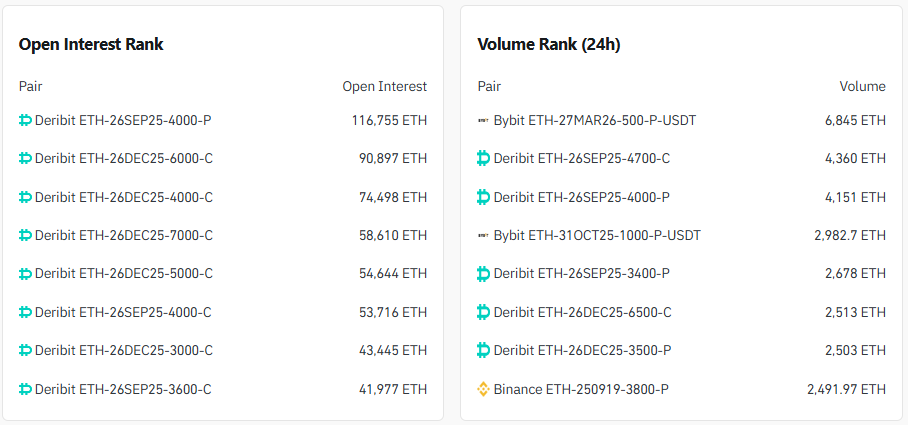Click Bybit icon beside ETH-31OCT25-1000-P-USDT
This screenshot has width=908, height=425.
click(483, 236)
